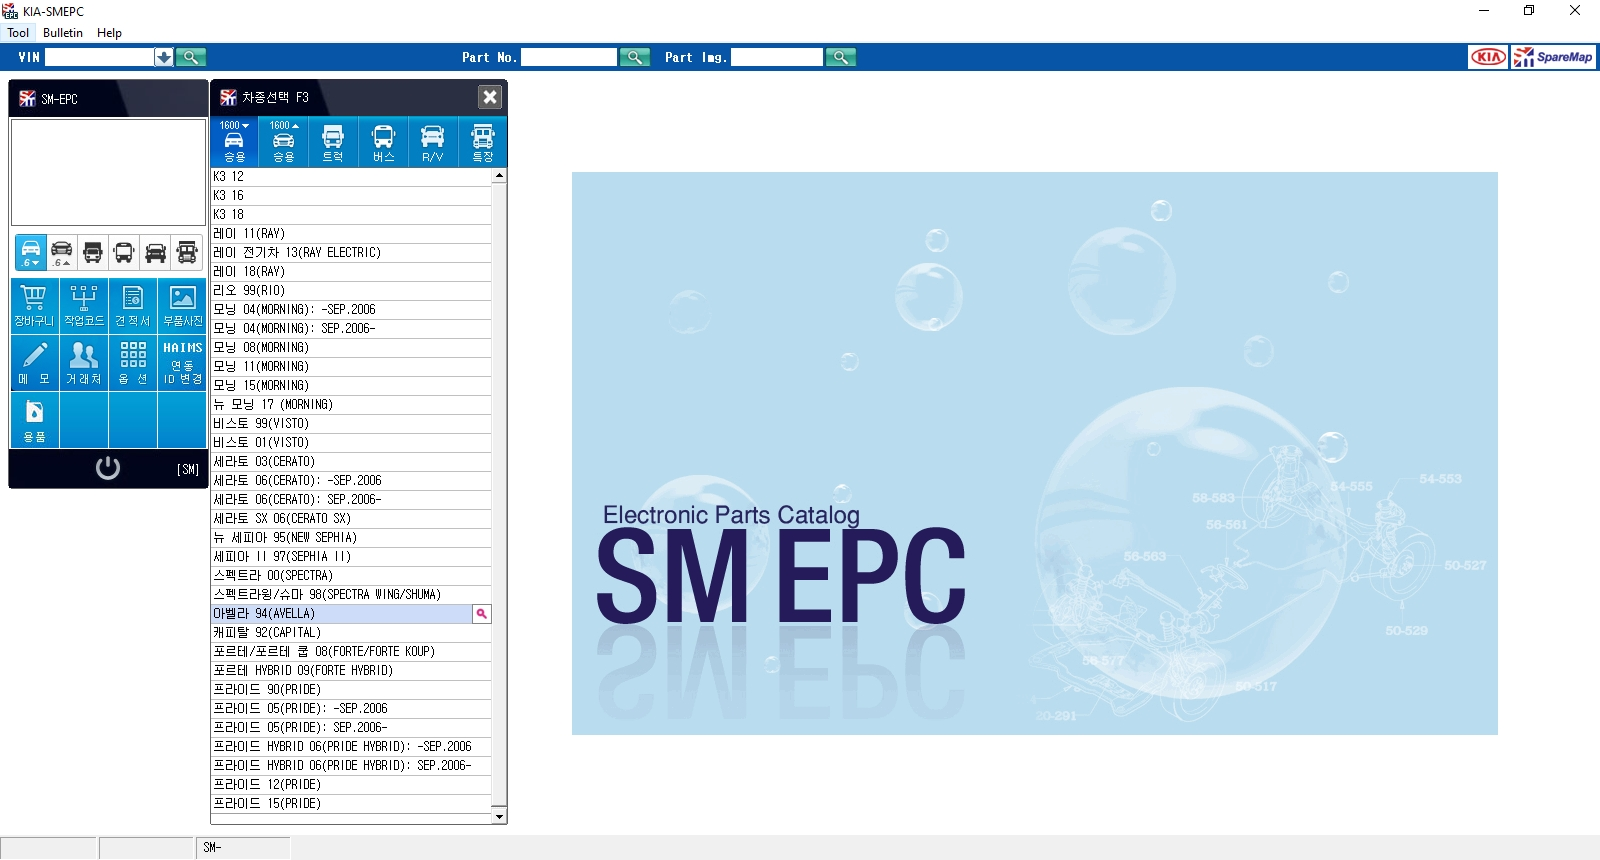This screenshot has height=860, width=1600.
Task: Click the VIN input field
Action: 100,57
